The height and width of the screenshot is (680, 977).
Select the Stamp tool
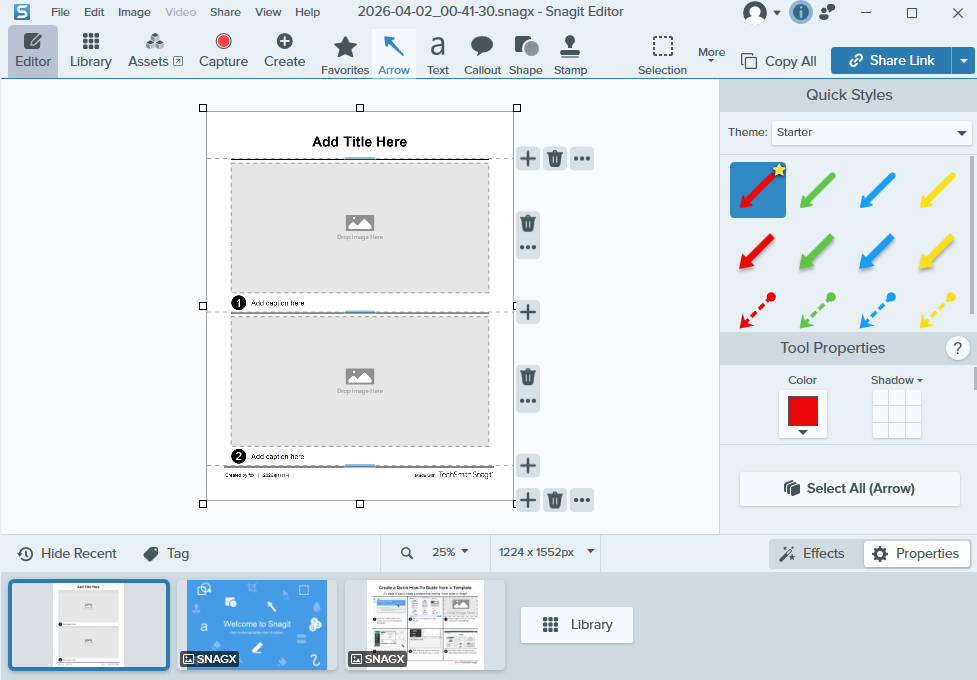[x=570, y=55]
